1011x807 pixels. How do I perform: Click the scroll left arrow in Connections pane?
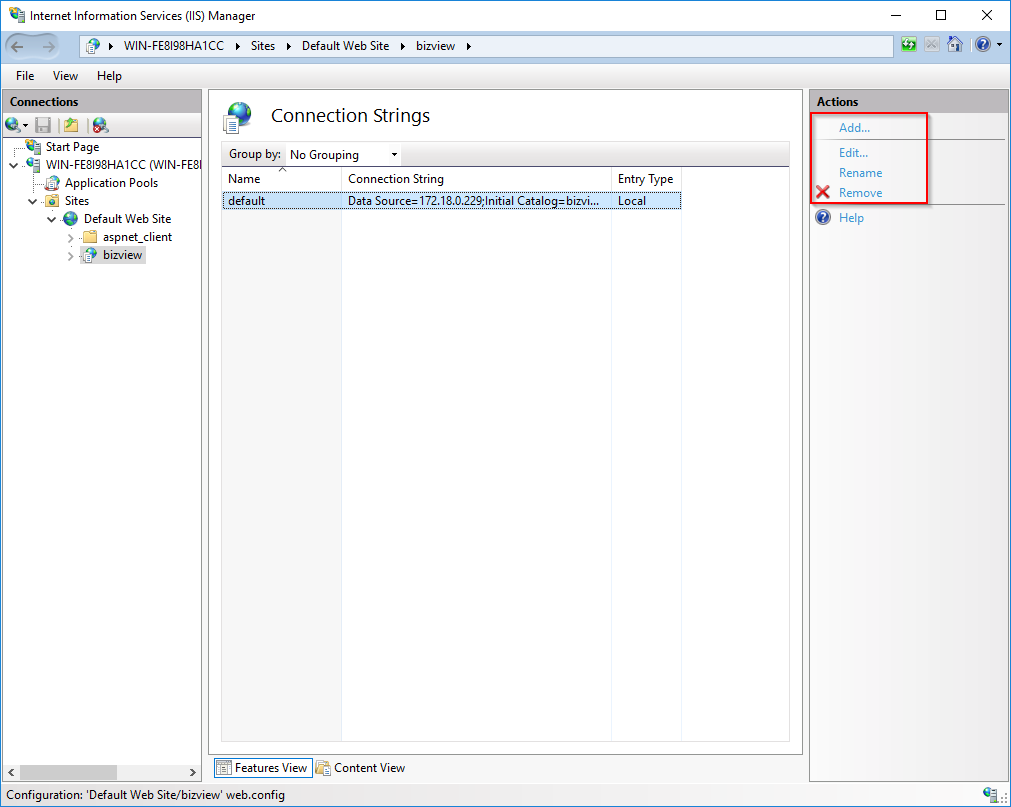click(11, 772)
